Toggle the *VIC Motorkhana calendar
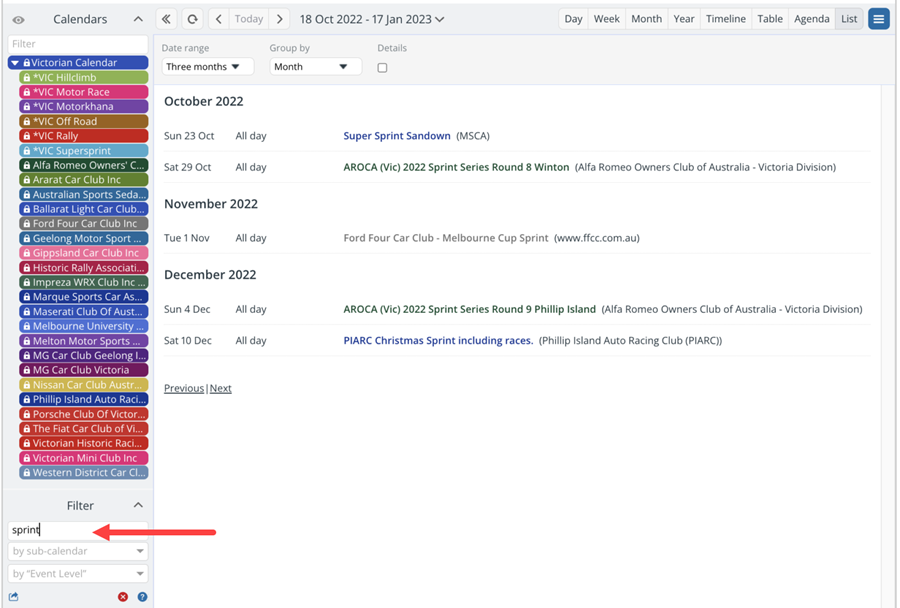Image resolution: width=900 pixels, height=608 pixels. [x=84, y=106]
